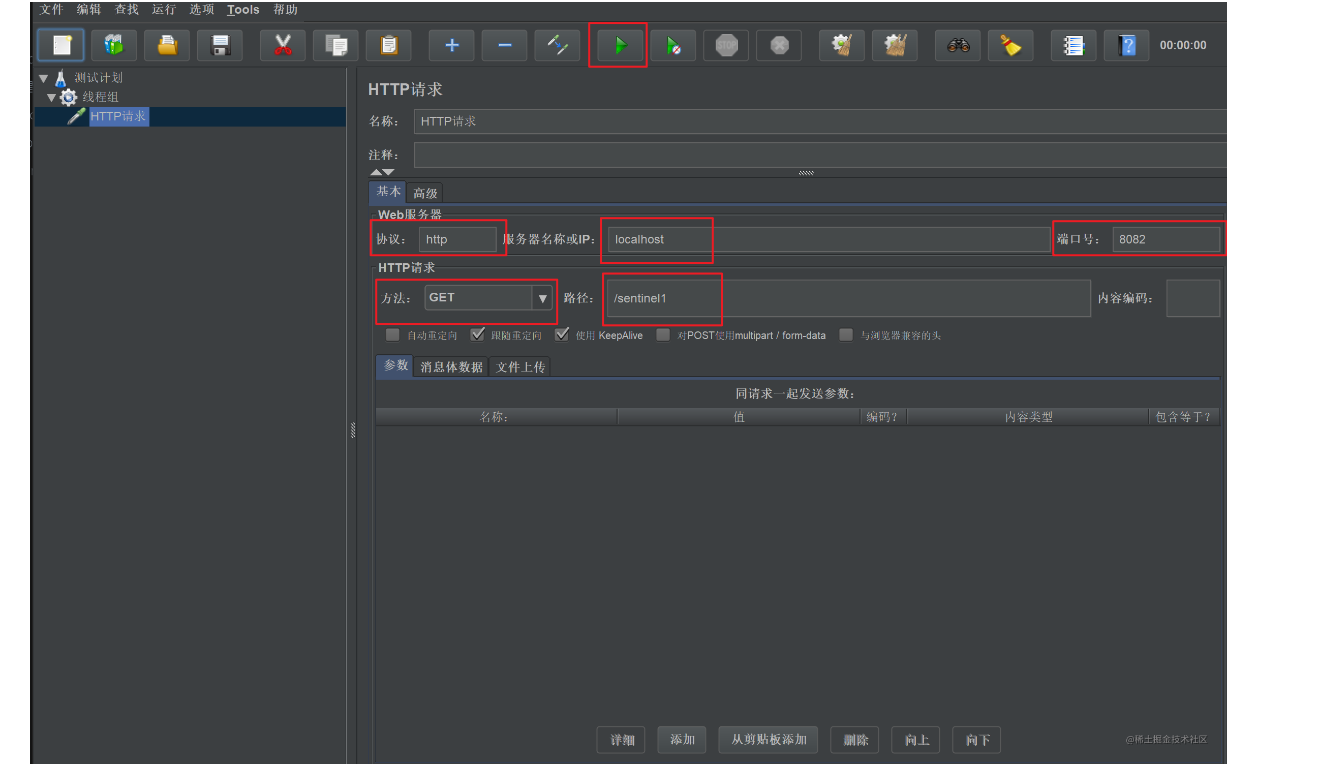Click the 添加 button
The width and height of the screenshot is (1319, 777).
[683, 740]
